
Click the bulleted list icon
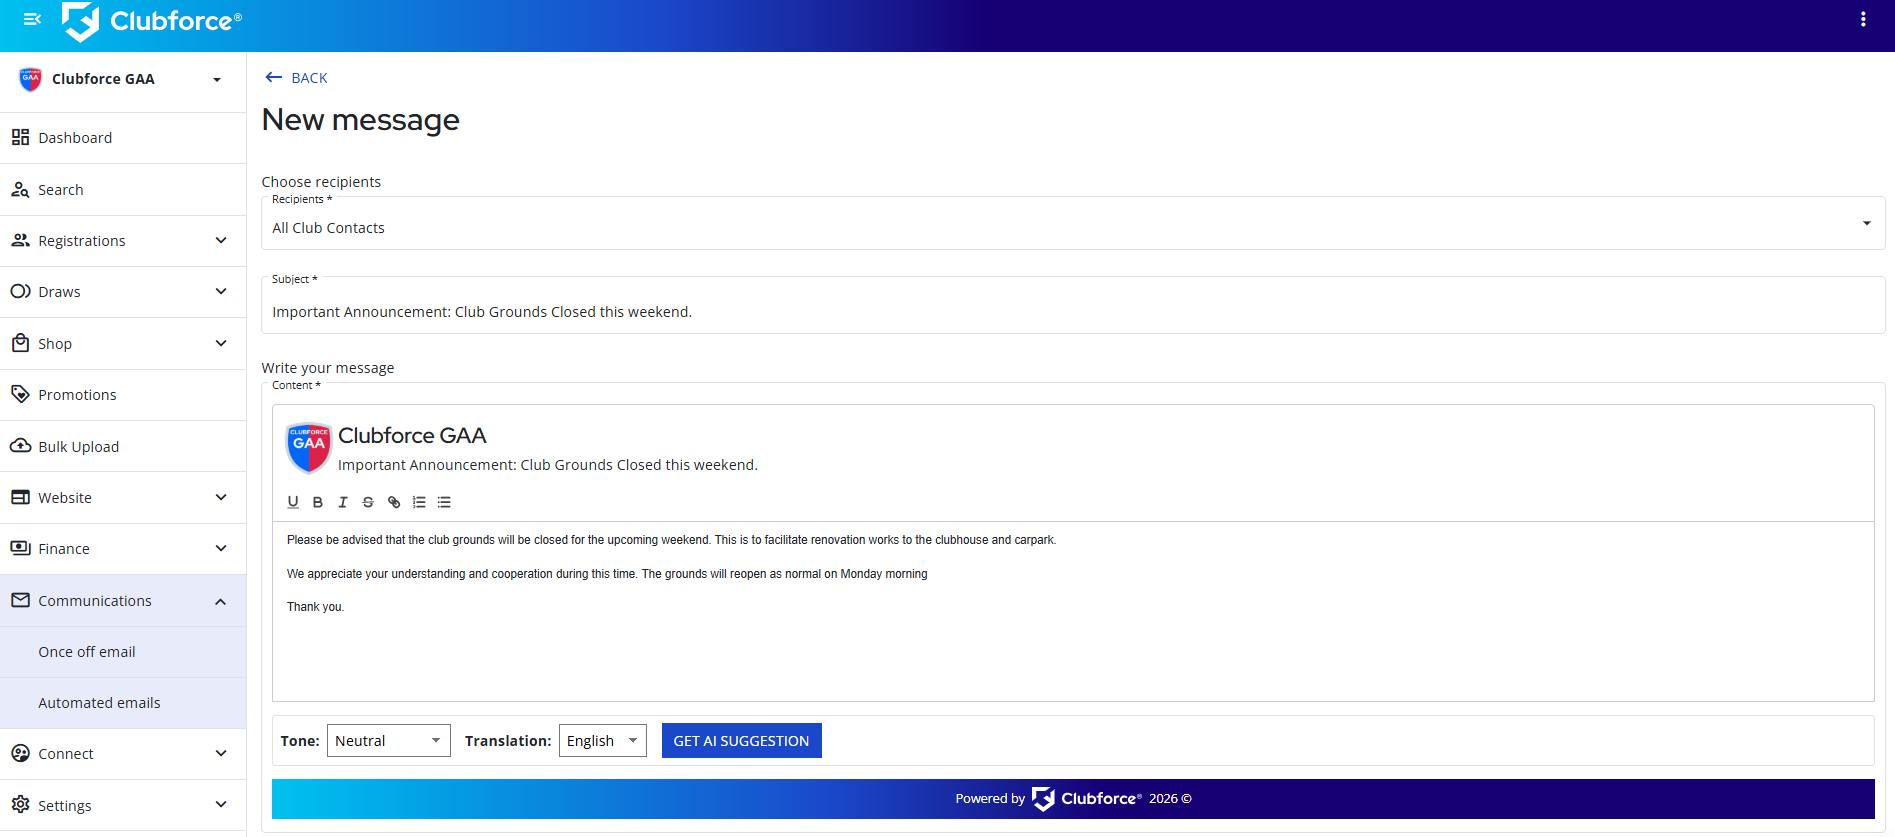[444, 502]
